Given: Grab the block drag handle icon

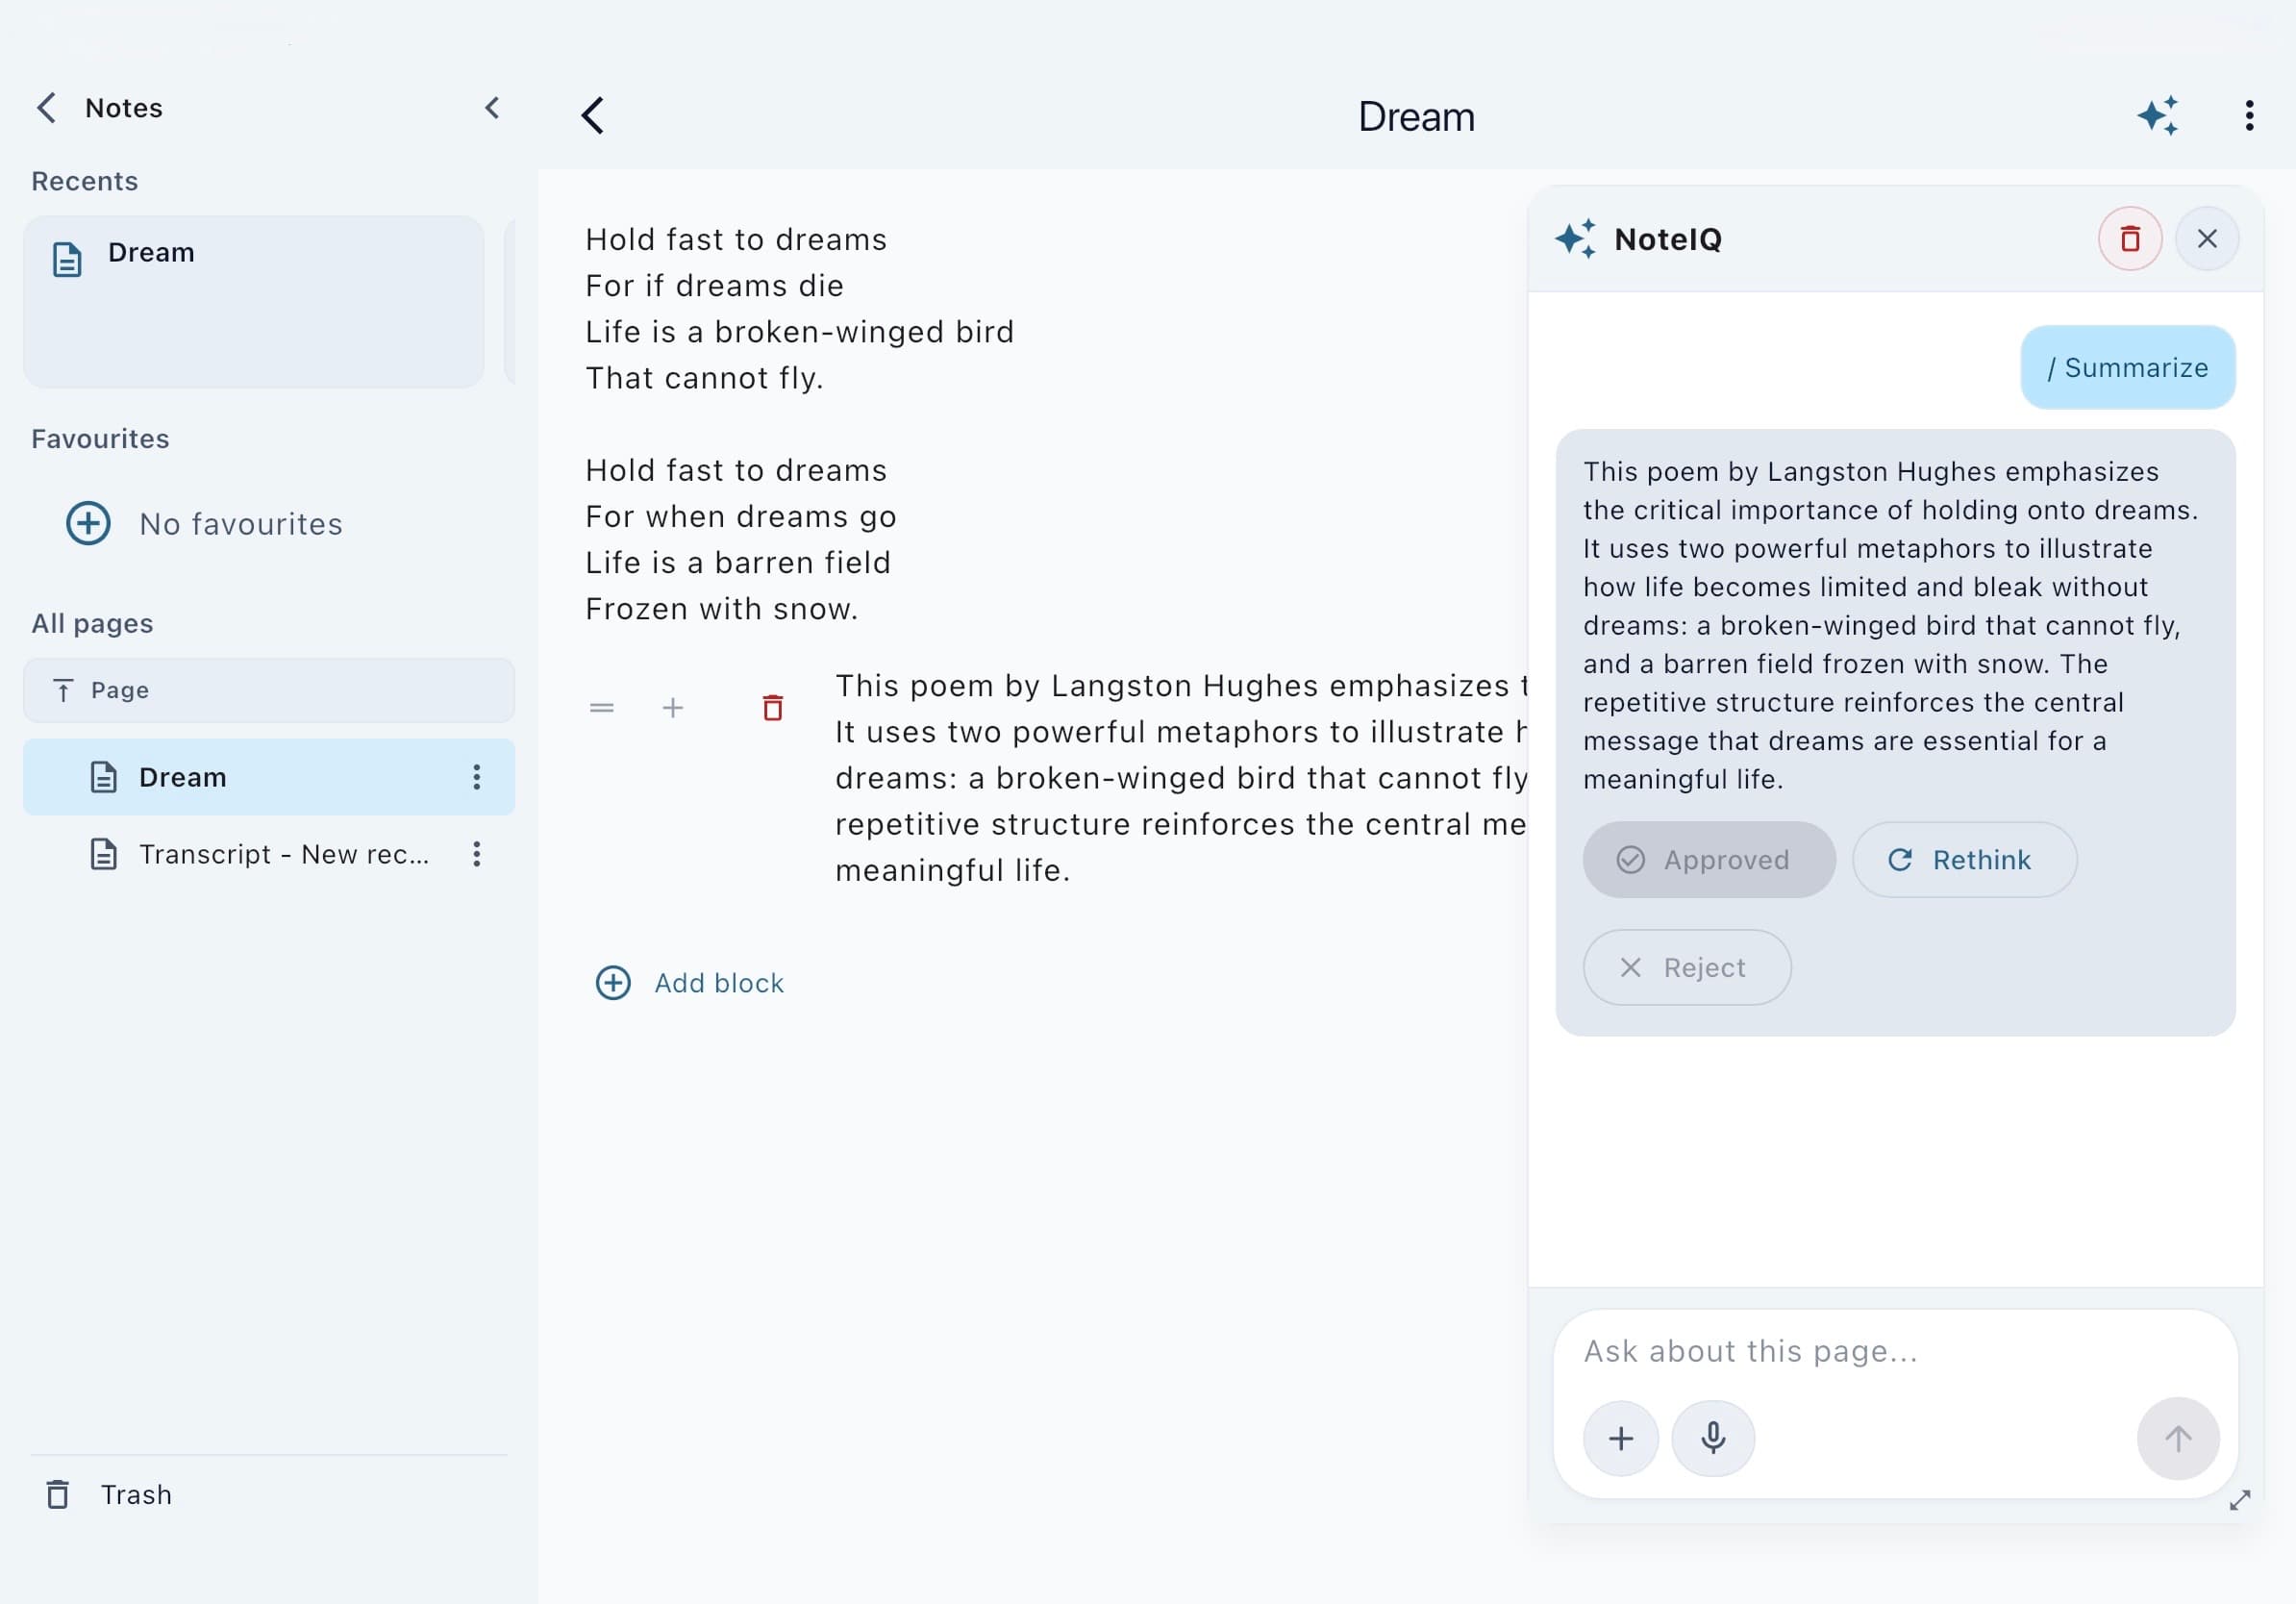Looking at the screenshot, I should click(602, 708).
